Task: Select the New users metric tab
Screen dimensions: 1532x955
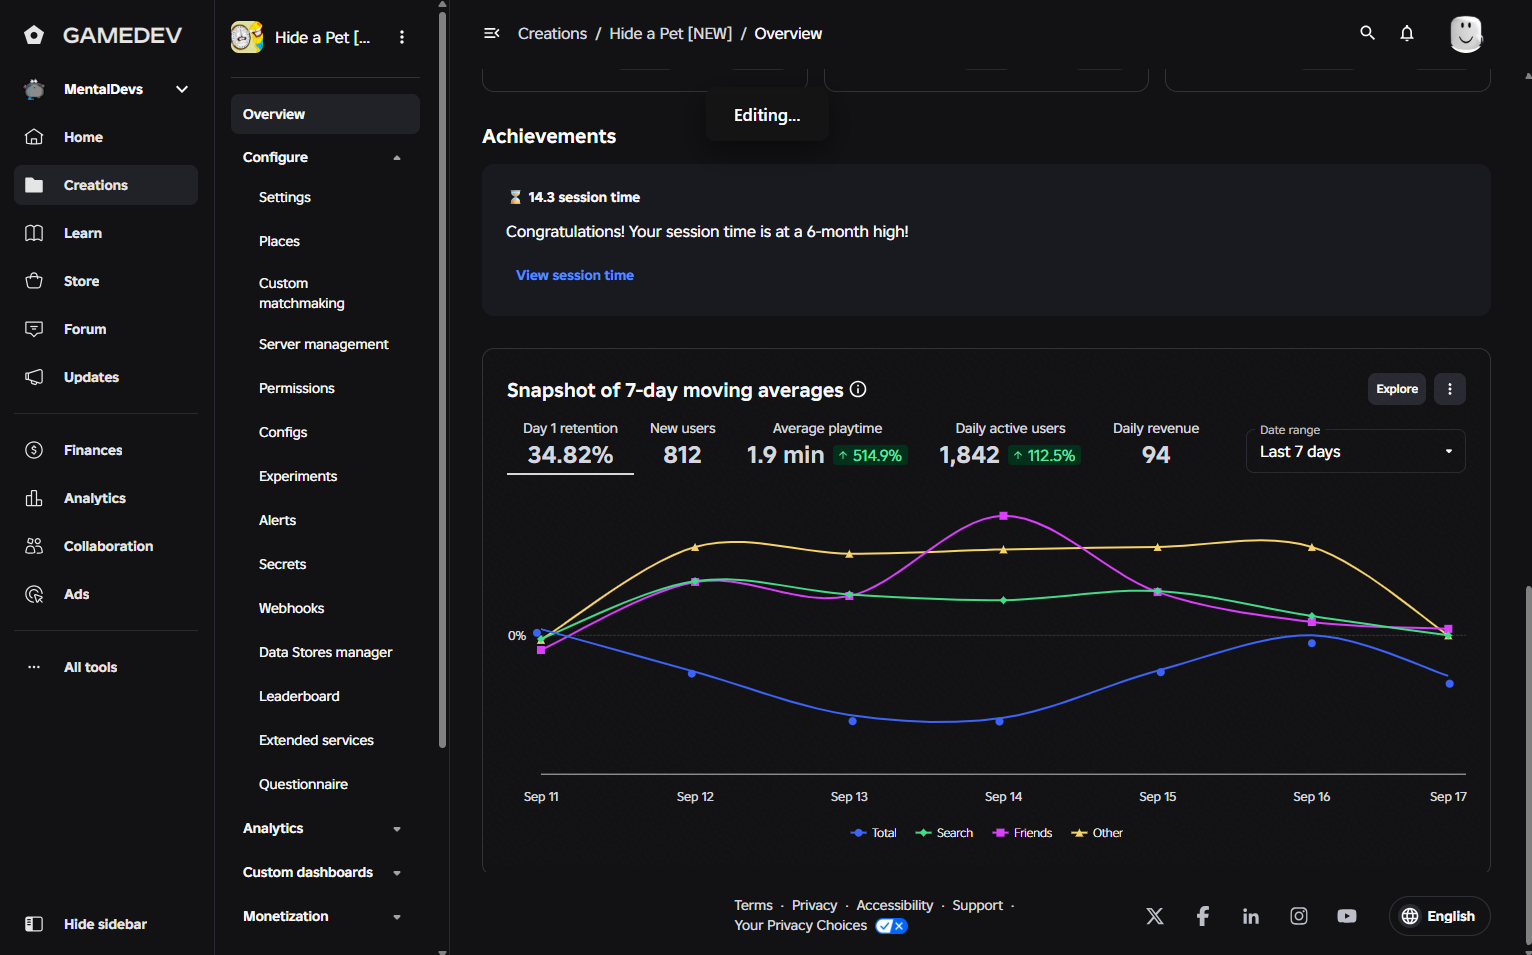Action: pyautogui.click(x=683, y=444)
